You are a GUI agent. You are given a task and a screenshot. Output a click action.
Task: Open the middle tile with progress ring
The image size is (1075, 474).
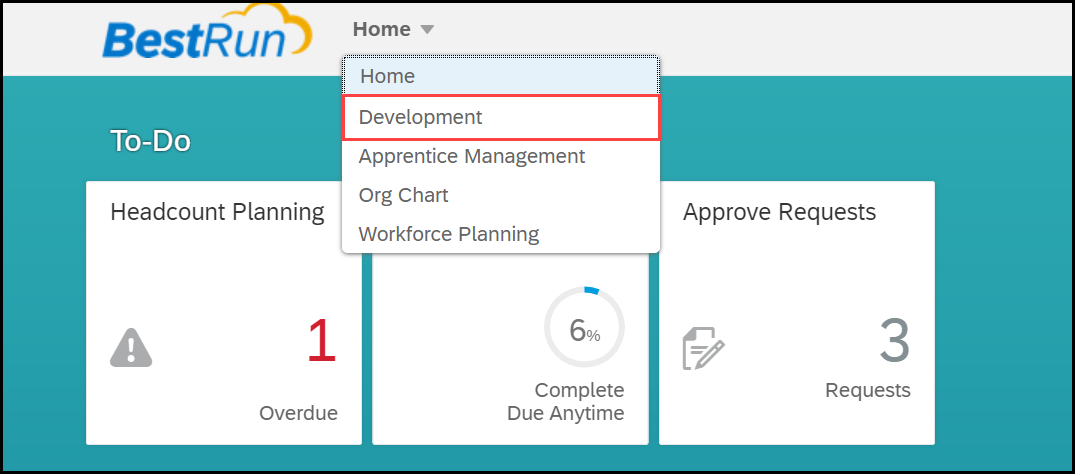click(510, 348)
